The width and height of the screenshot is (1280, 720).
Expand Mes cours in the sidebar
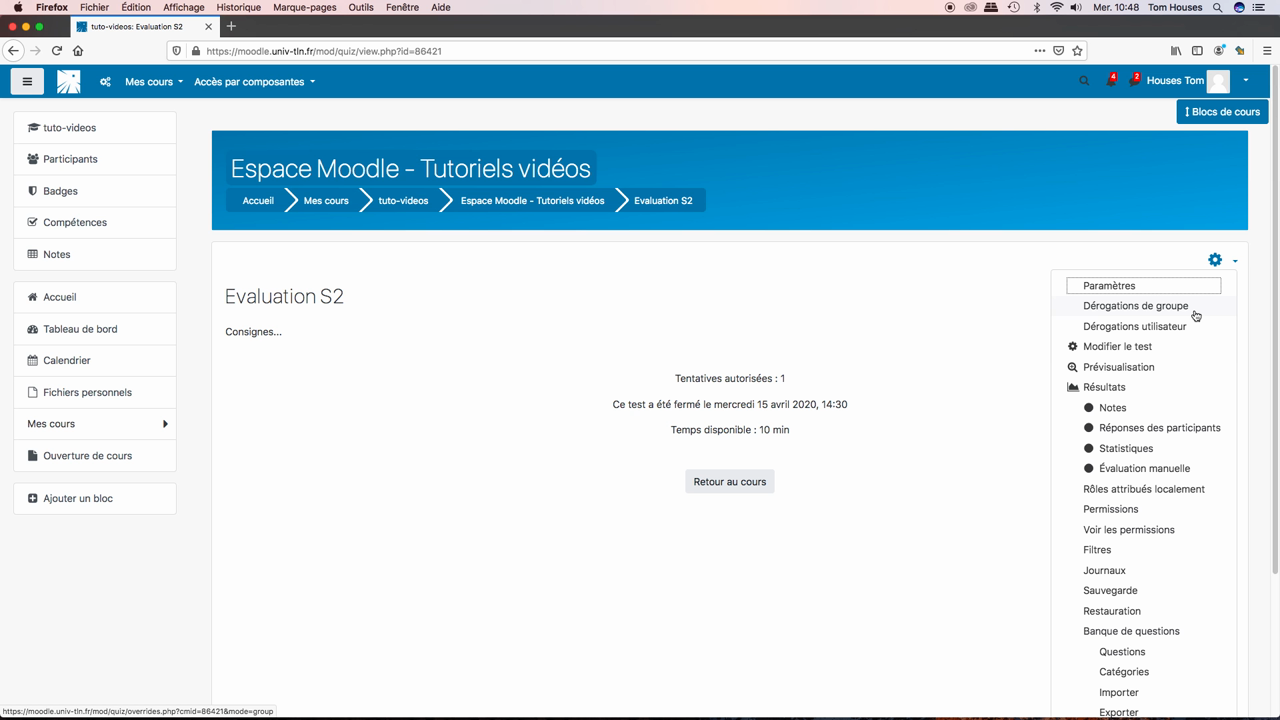point(95,424)
